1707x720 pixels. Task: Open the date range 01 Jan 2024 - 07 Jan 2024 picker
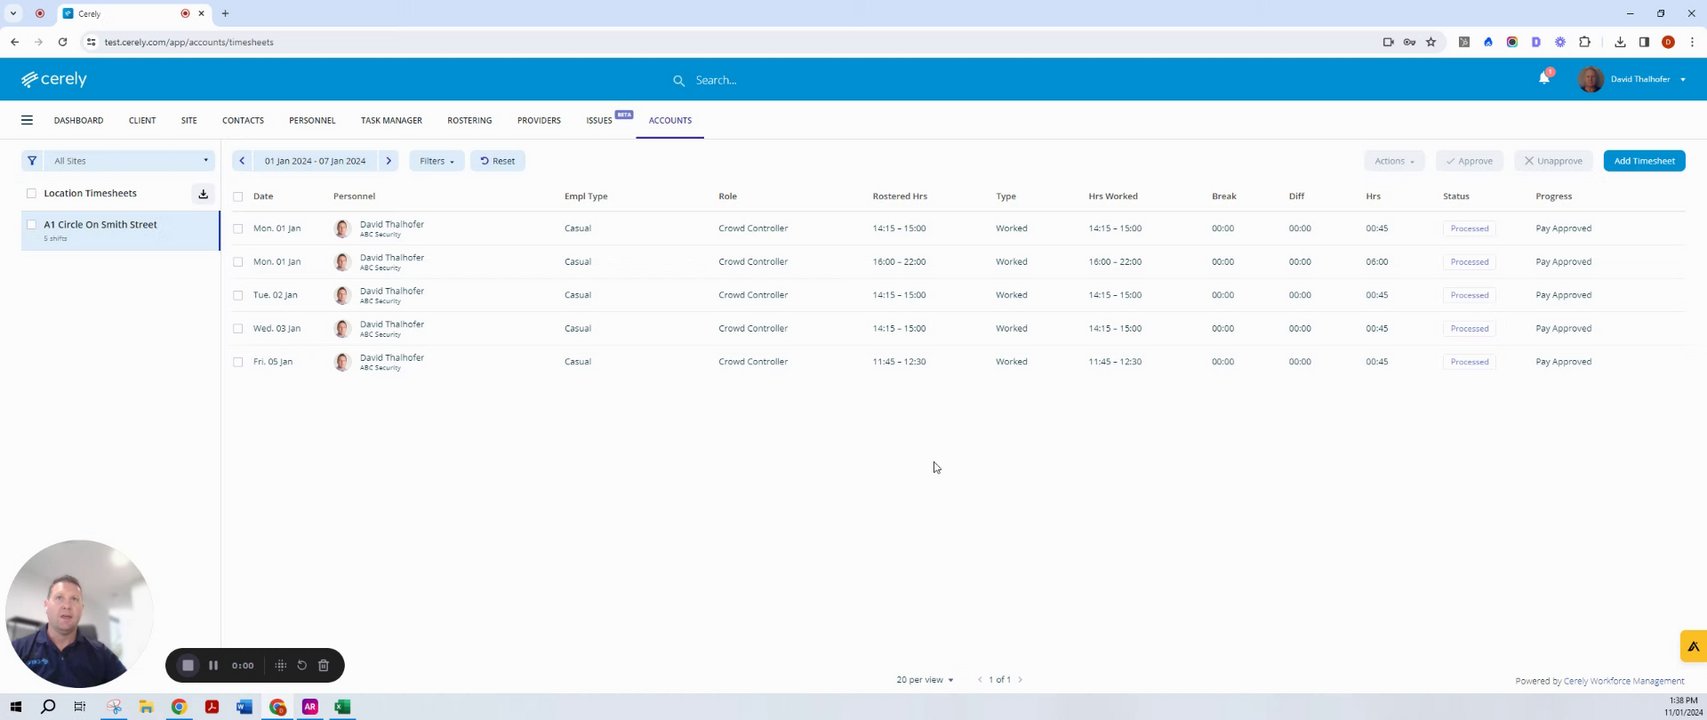[x=315, y=161]
